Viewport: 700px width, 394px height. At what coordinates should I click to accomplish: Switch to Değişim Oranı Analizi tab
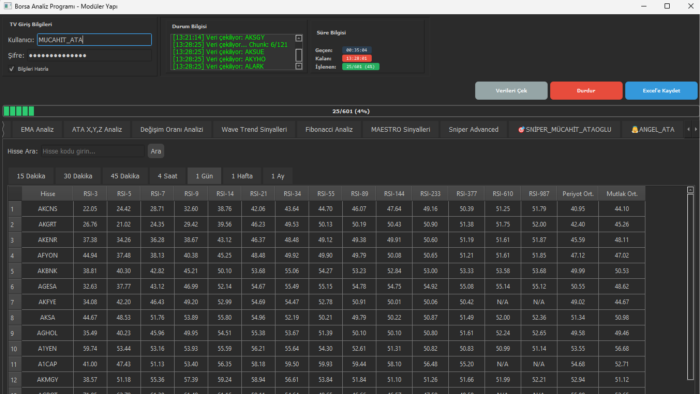click(x=171, y=129)
